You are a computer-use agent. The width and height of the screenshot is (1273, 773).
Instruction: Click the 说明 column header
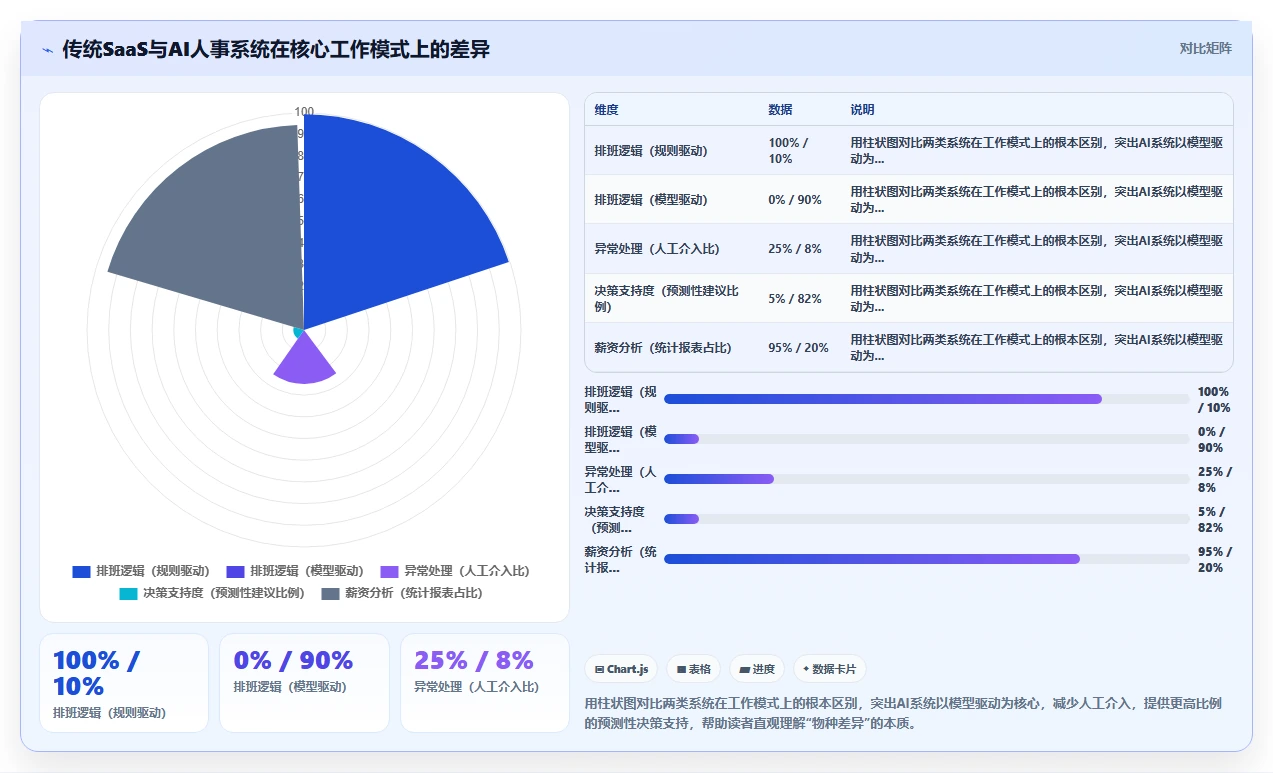coord(862,110)
